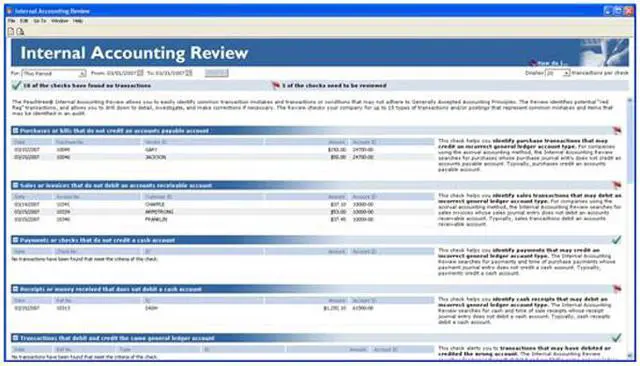Screen dimensions: 640x366
Task: Open the transactions per check dropdown
Action: tap(558, 73)
